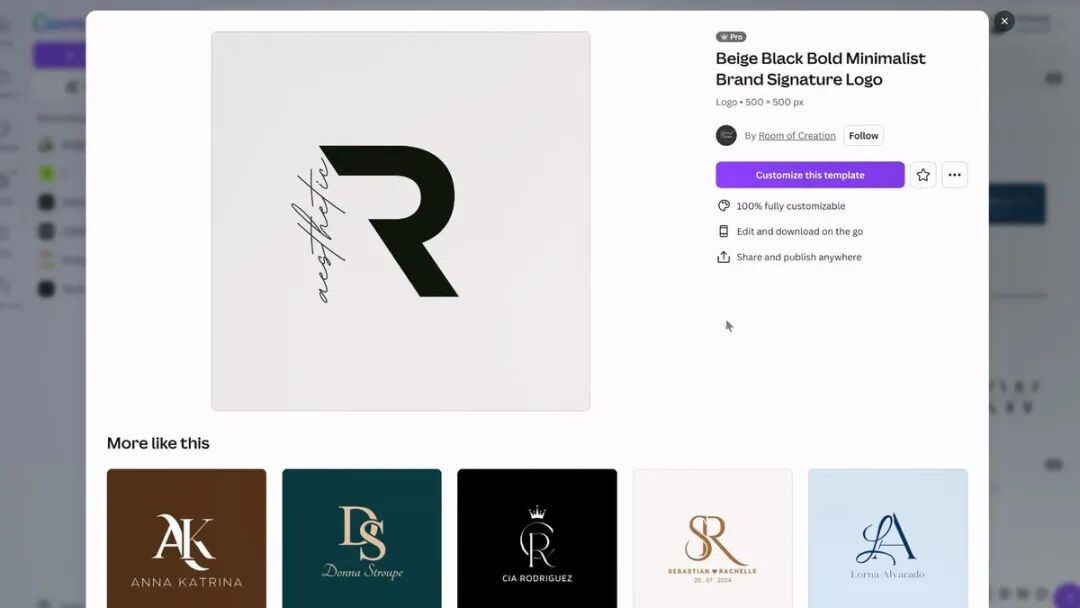
Task: Click the Room of Creation avatar
Action: pos(726,136)
